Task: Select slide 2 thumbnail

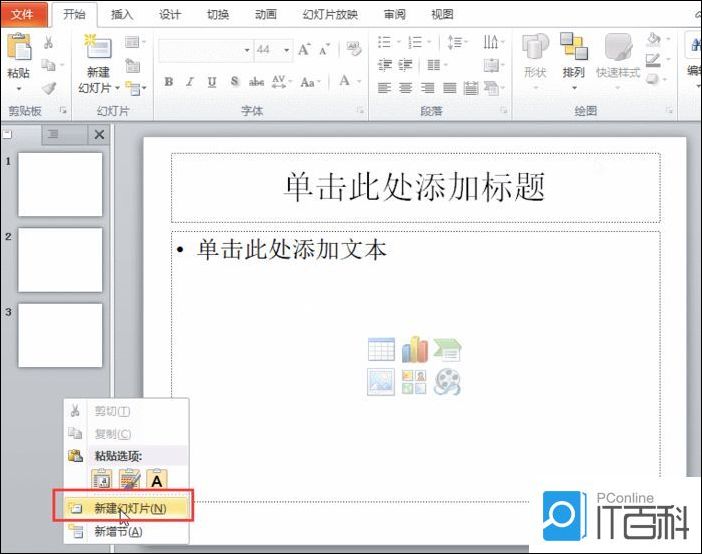Action: coord(60,260)
